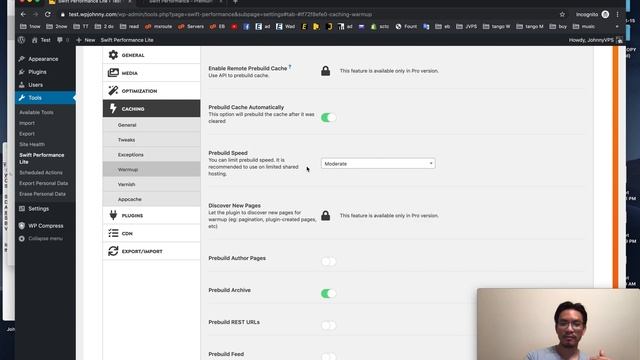Open a new browser tab with plus button

(235, 2)
